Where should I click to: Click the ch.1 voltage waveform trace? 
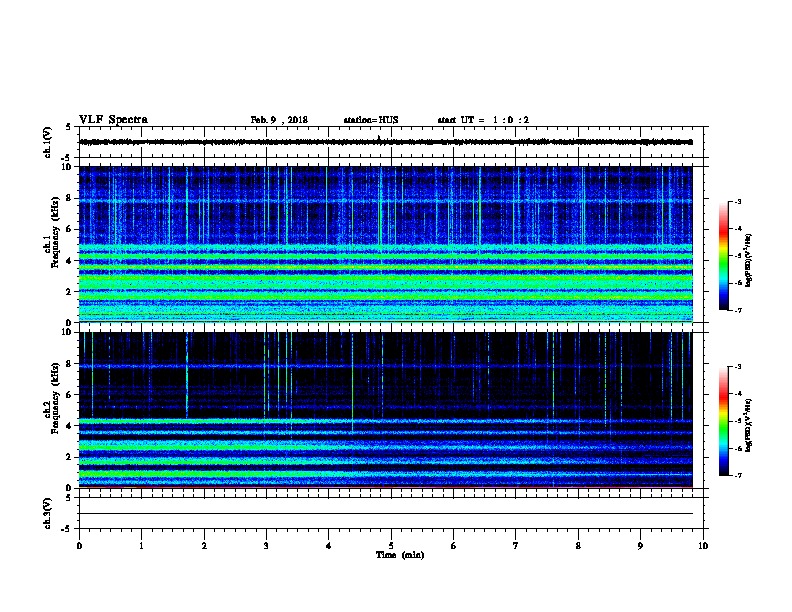[386, 142]
